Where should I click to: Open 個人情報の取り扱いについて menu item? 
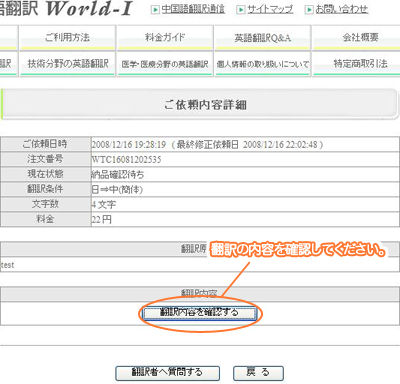263,64
